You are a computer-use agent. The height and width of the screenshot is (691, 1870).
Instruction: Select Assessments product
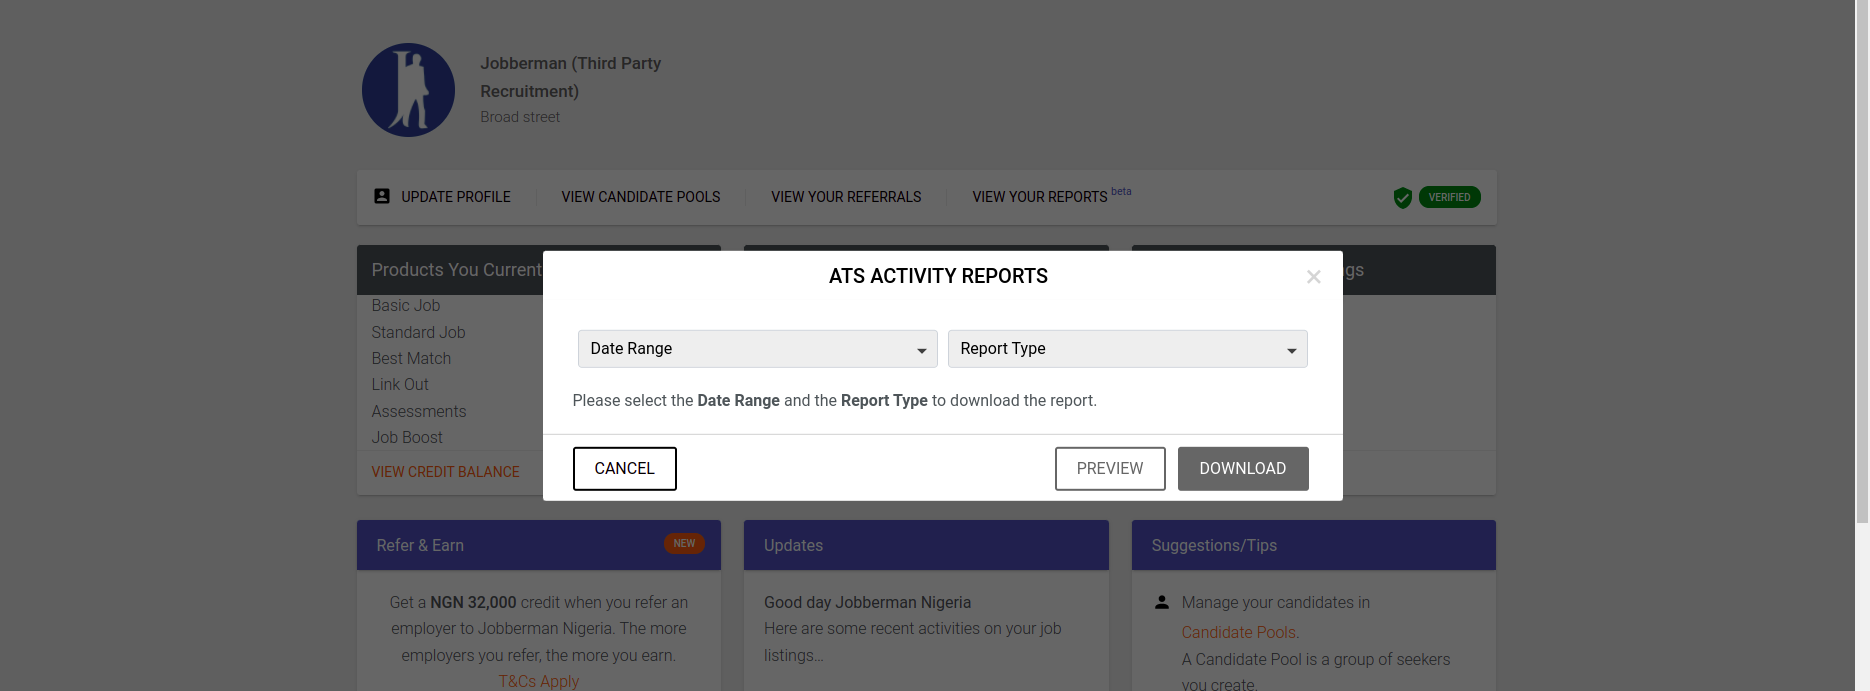[x=418, y=411]
